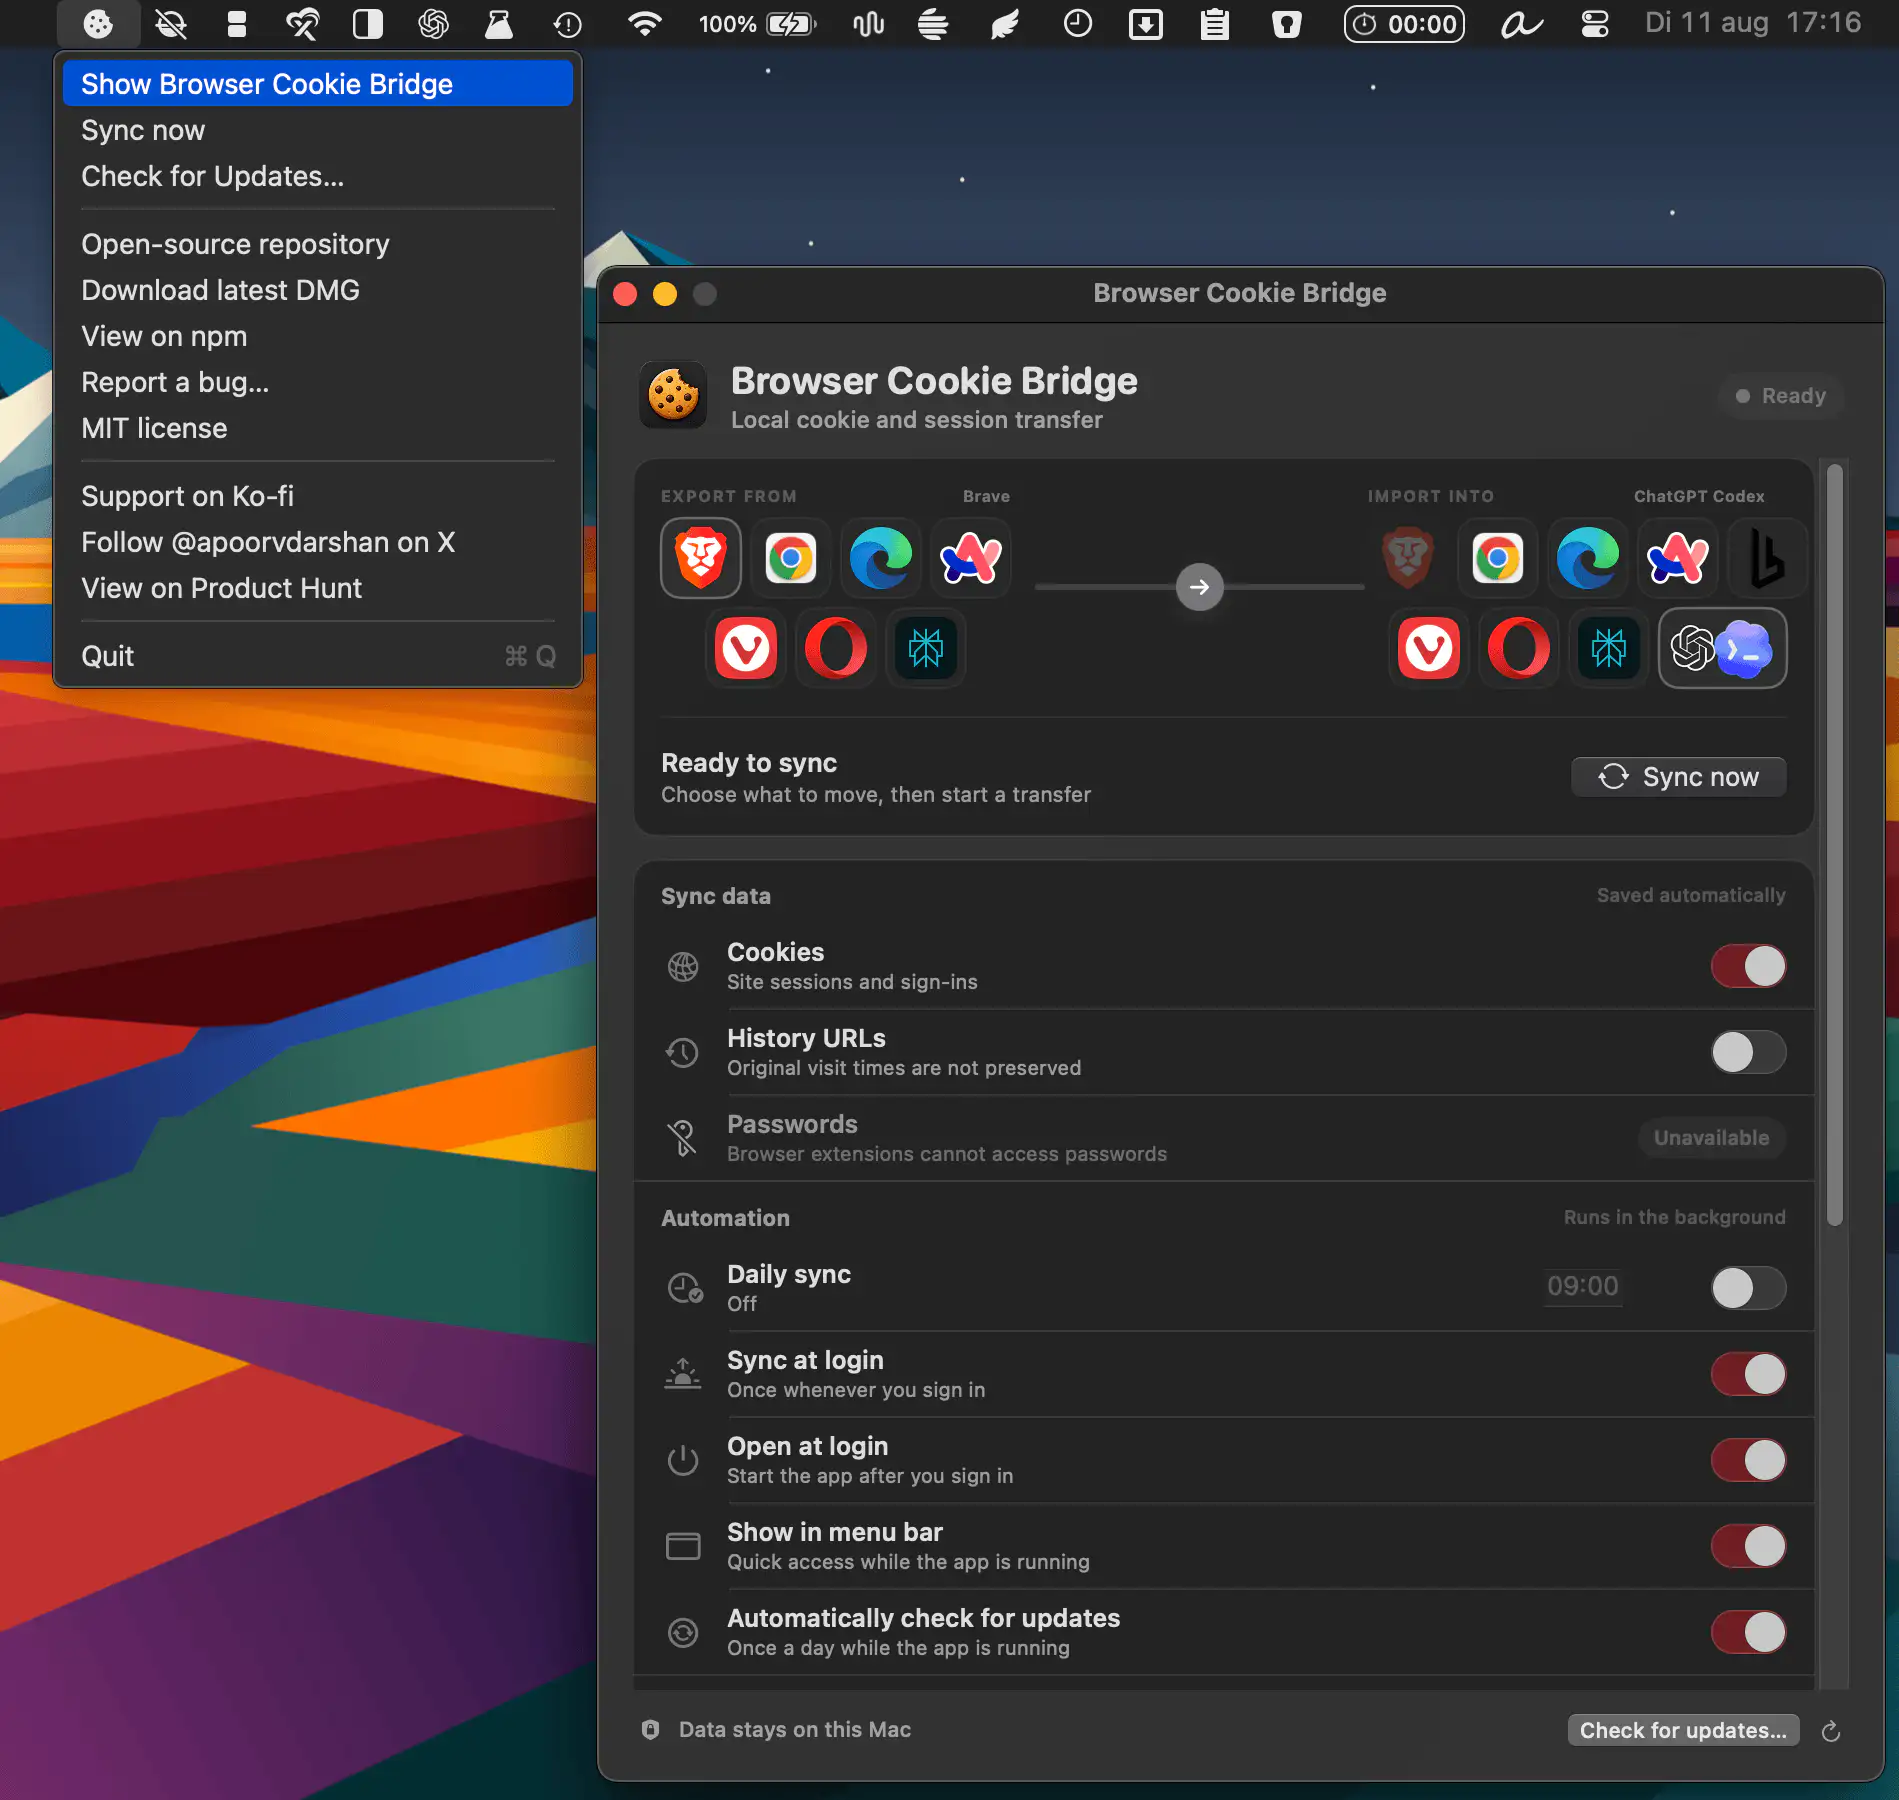Open the MIT license menu item
This screenshot has width=1899, height=1800.
[x=318, y=428]
